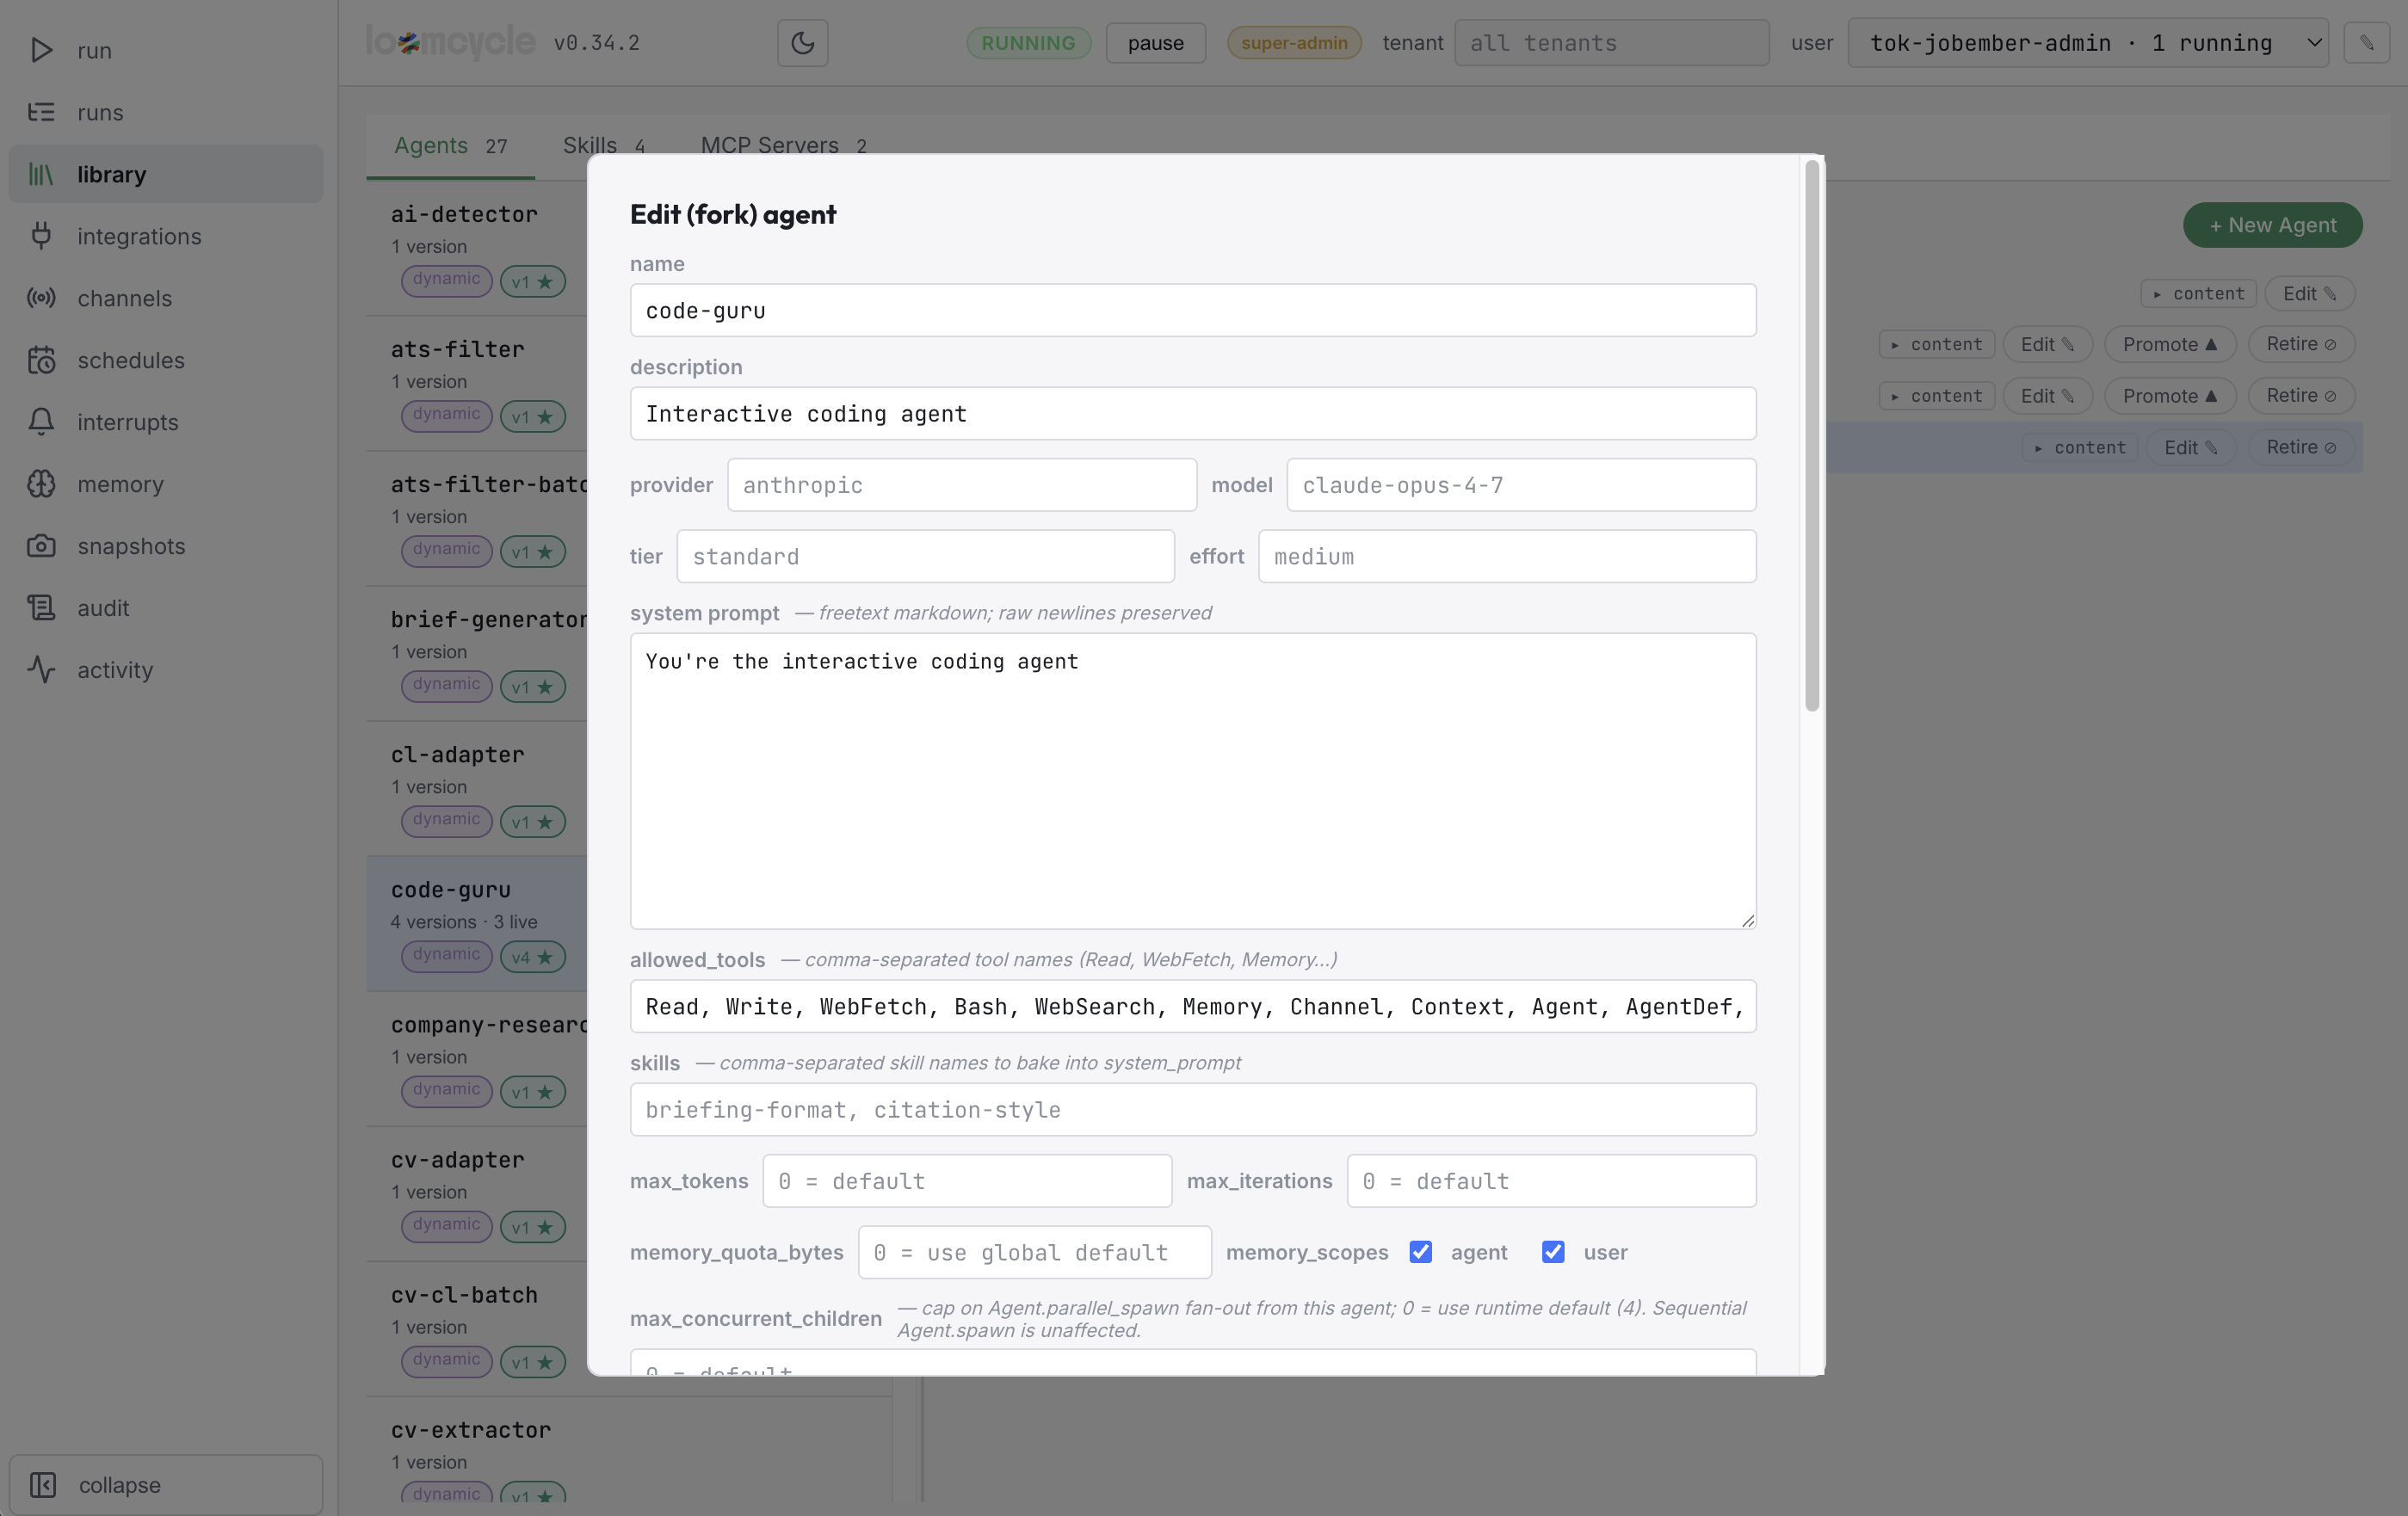Focus the model field
Screen dimensions: 2408x1516
(x=1521, y=485)
